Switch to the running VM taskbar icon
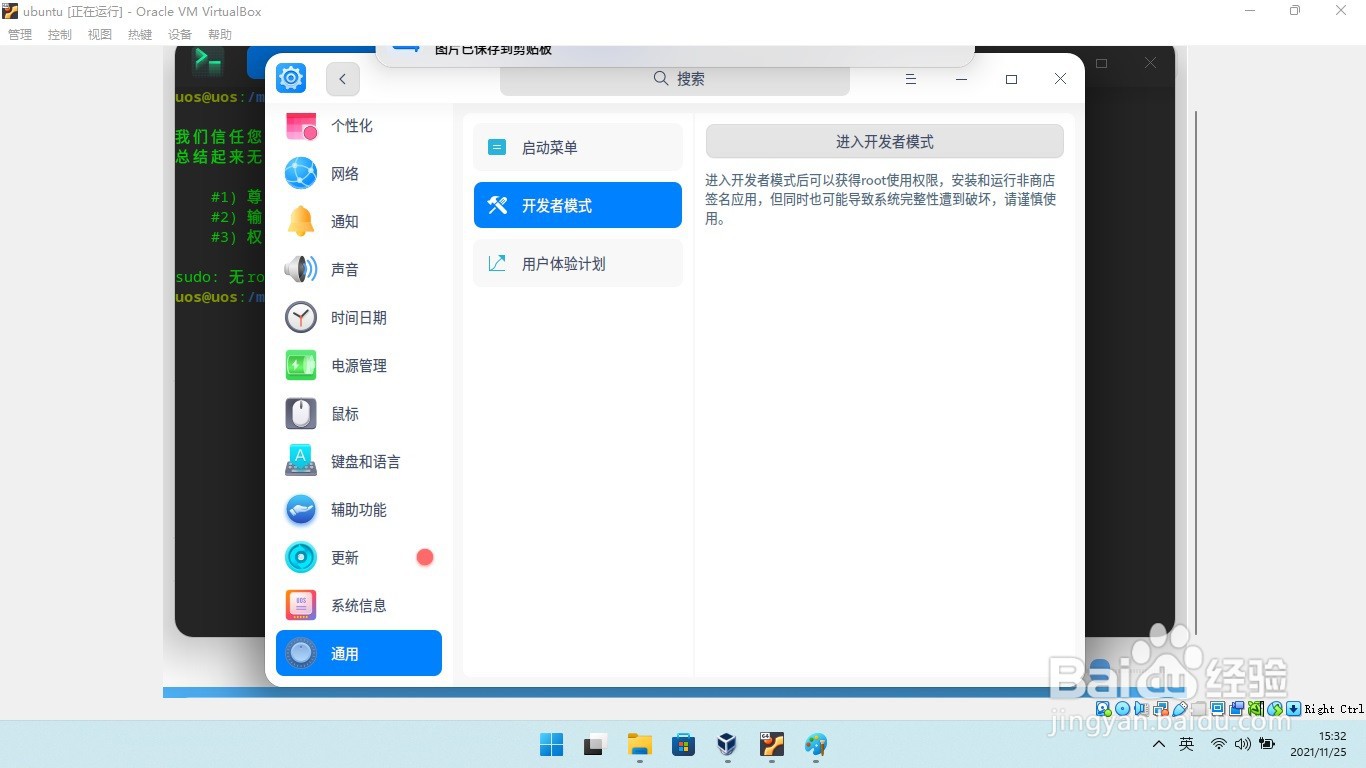This screenshot has width=1366, height=768. click(771, 744)
